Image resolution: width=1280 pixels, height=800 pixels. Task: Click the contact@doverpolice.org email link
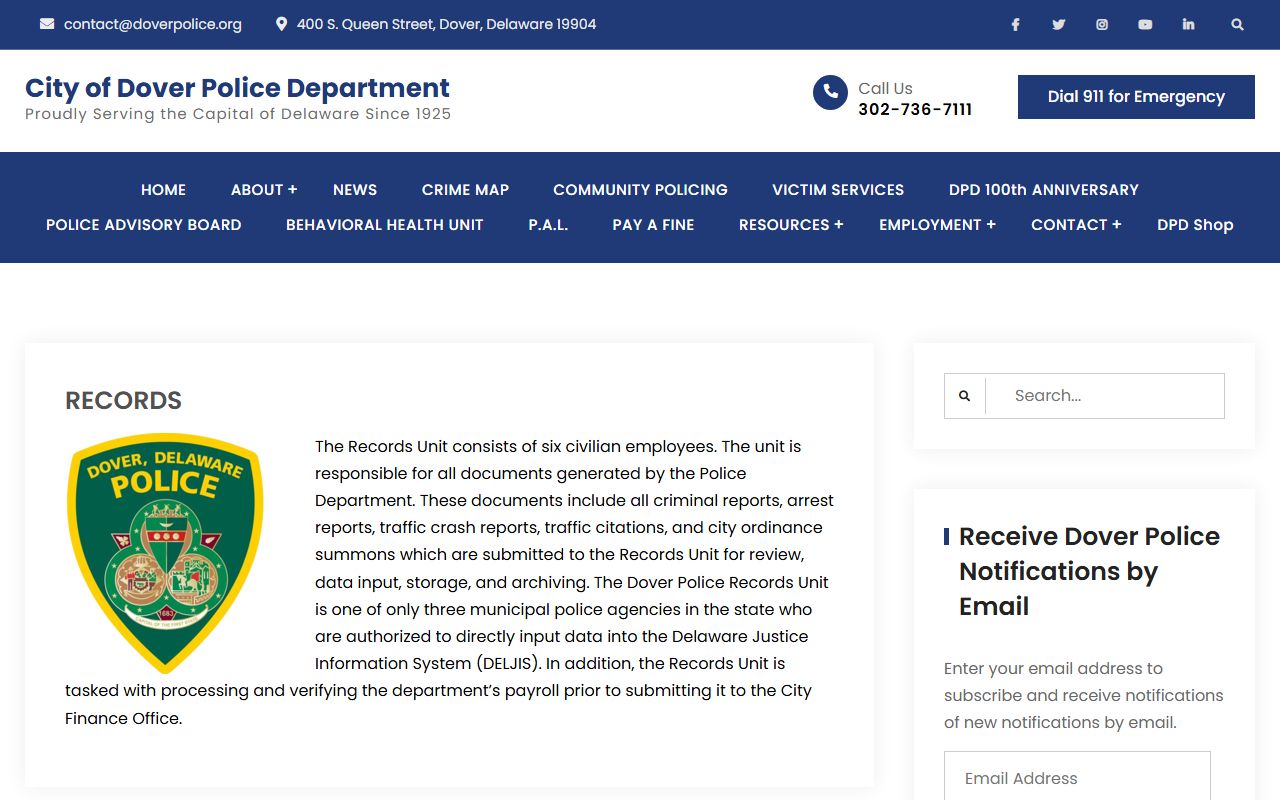(153, 24)
